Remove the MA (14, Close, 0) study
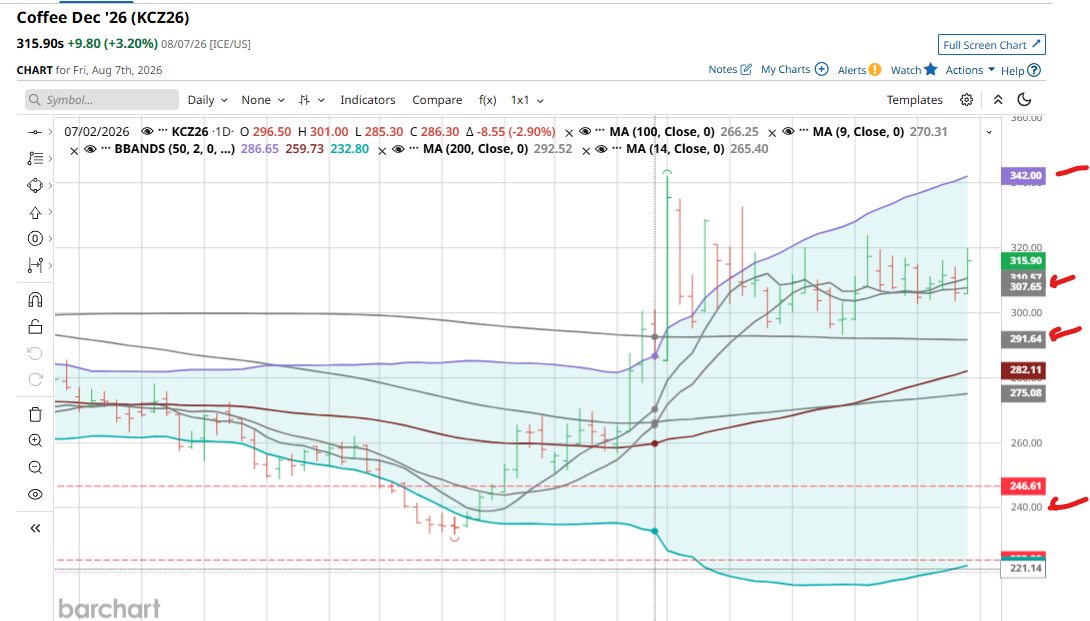 click(585, 150)
